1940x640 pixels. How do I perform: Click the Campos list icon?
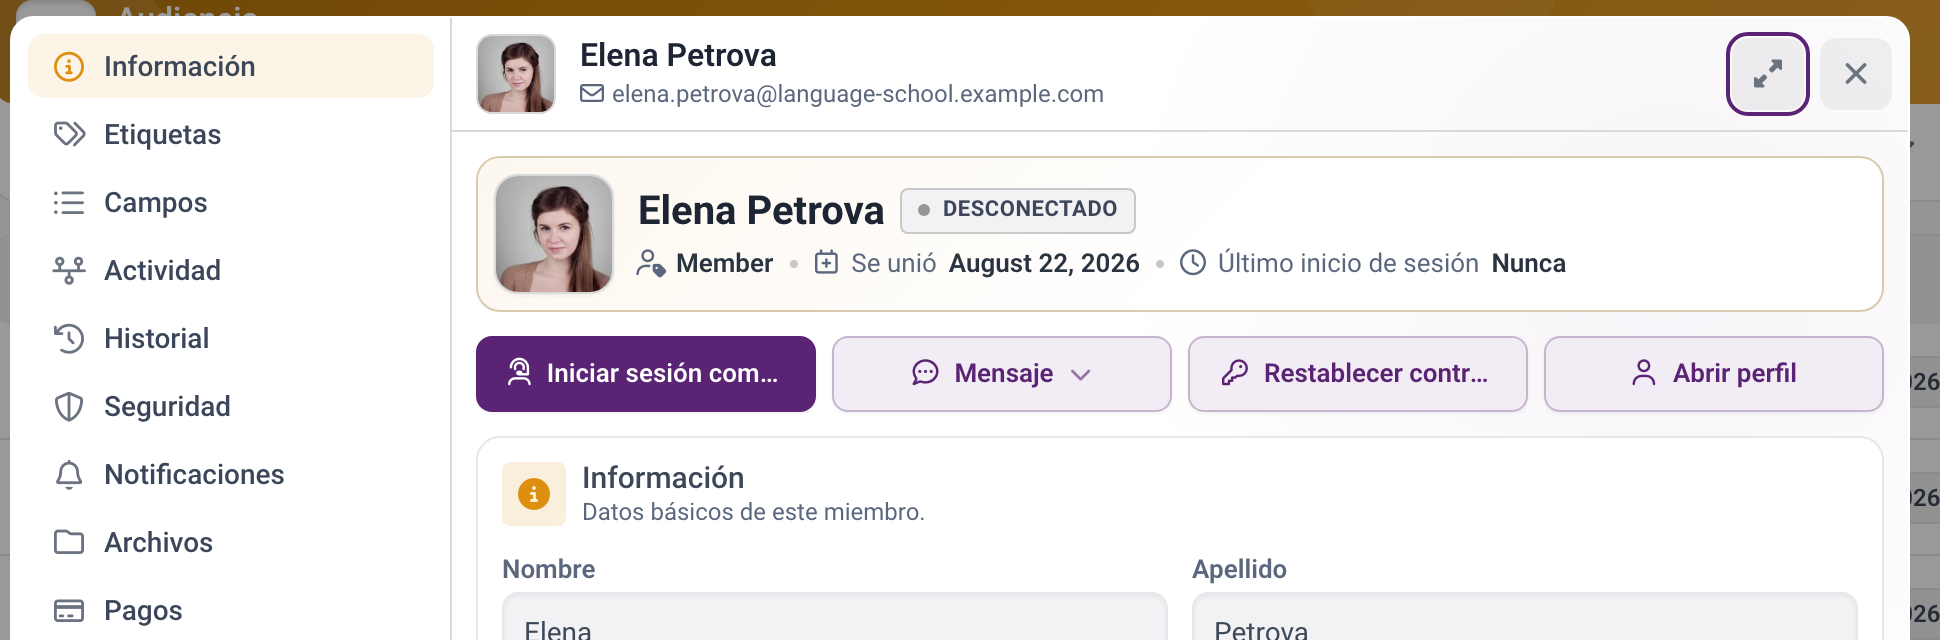pyautogui.click(x=69, y=202)
